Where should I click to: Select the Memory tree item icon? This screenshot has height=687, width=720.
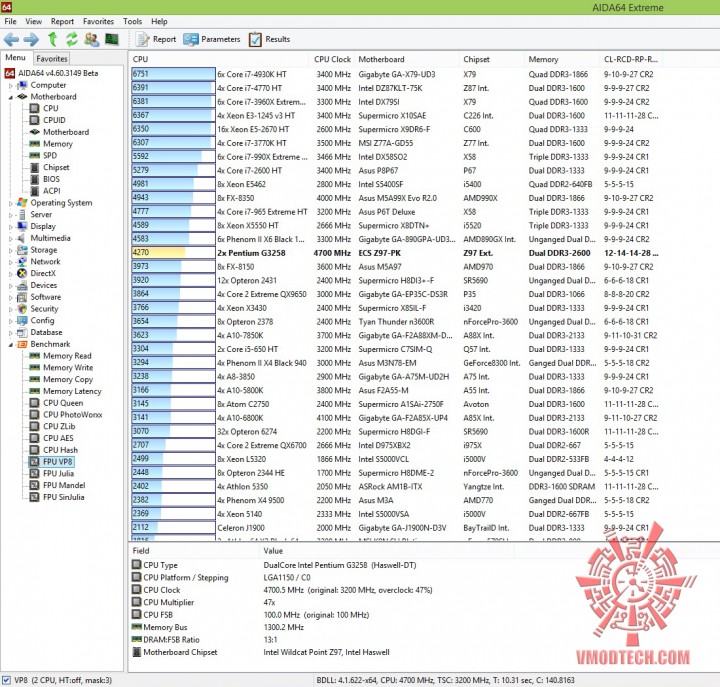pos(34,144)
